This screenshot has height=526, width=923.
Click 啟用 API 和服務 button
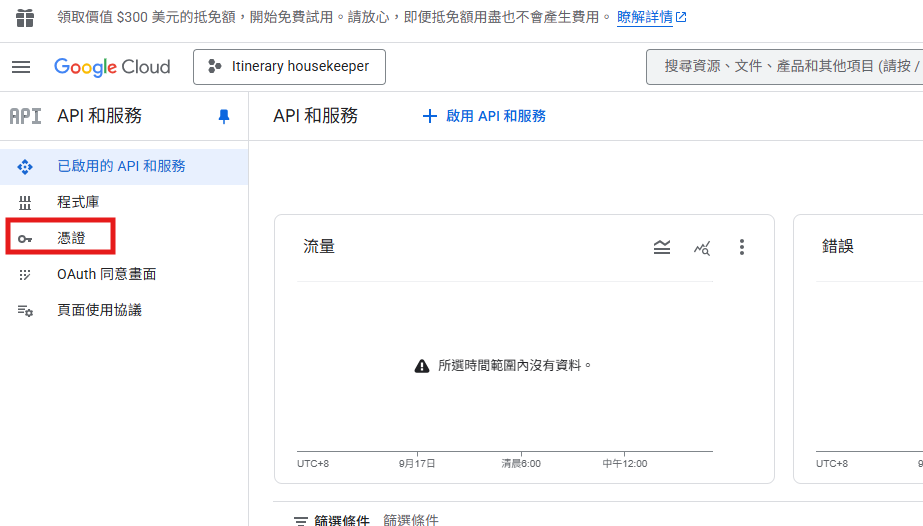[484, 116]
